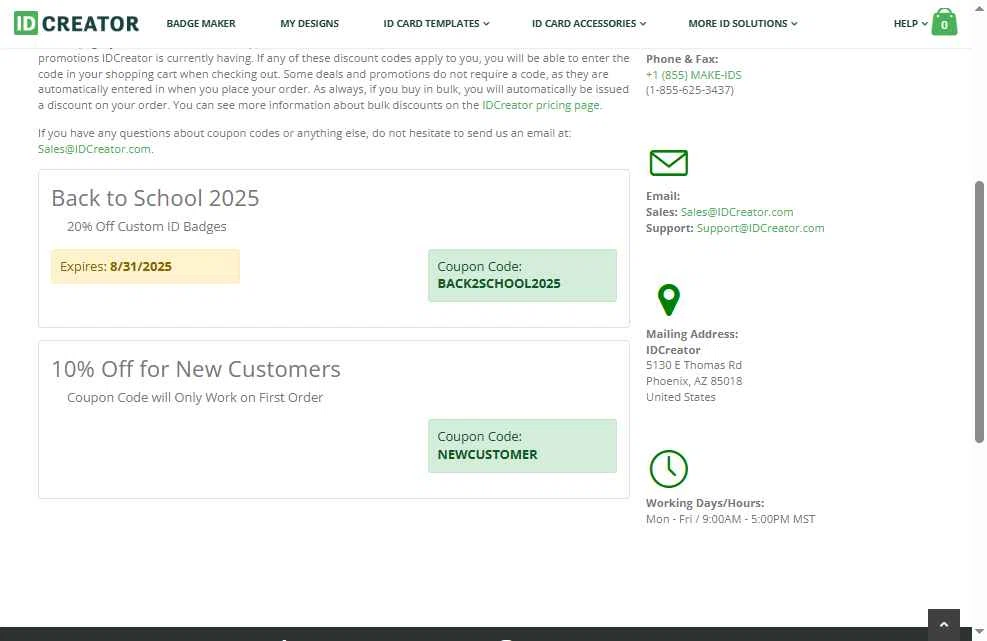
Task: Open the shopping cart bag icon
Action: point(944,22)
